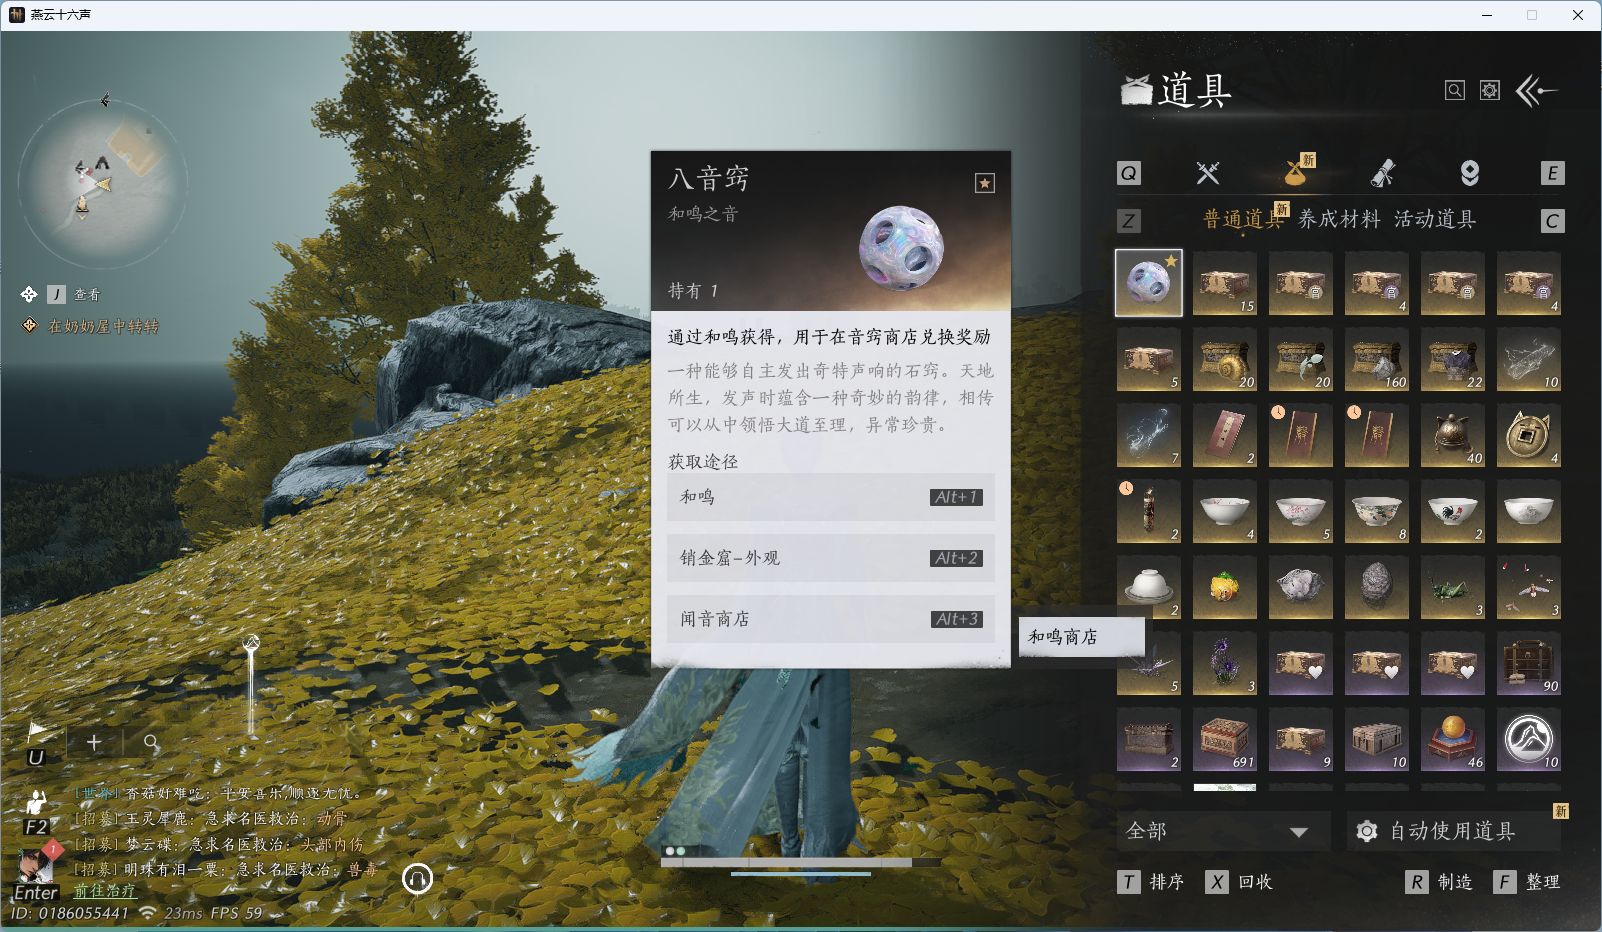1602x932 pixels.
Task: Select the carved box with count 691
Action: pyautogui.click(x=1225, y=739)
